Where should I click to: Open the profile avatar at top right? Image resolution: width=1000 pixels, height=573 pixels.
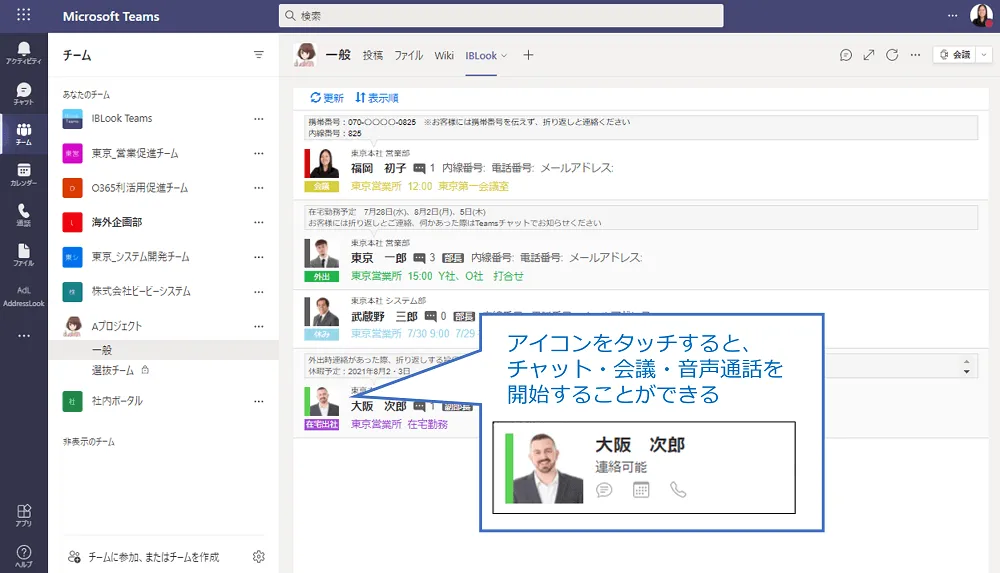coord(981,15)
